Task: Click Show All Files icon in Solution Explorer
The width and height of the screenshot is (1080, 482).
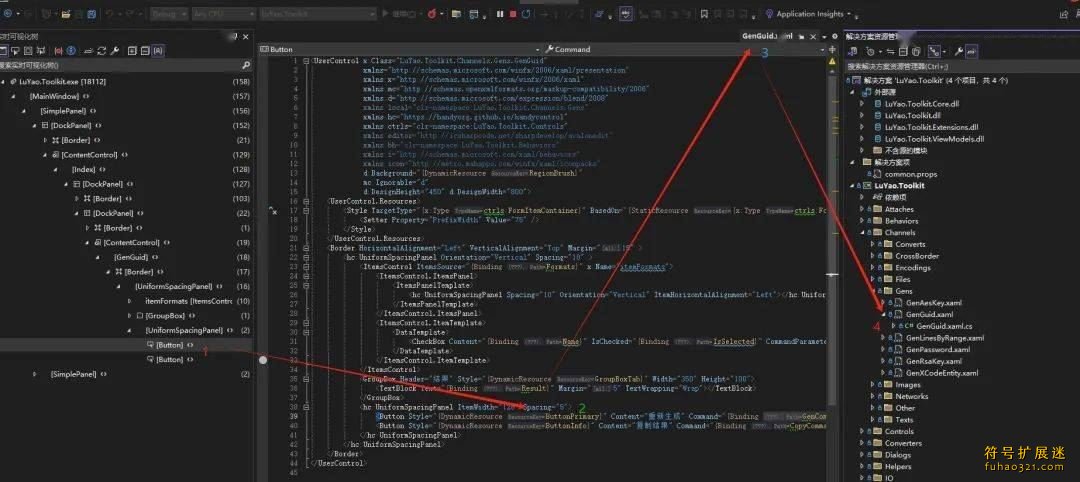Action: [915, 52]
